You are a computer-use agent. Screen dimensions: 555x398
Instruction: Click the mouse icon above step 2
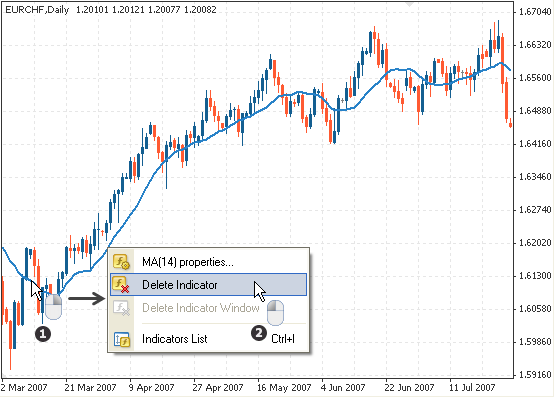tap(275, 312)
